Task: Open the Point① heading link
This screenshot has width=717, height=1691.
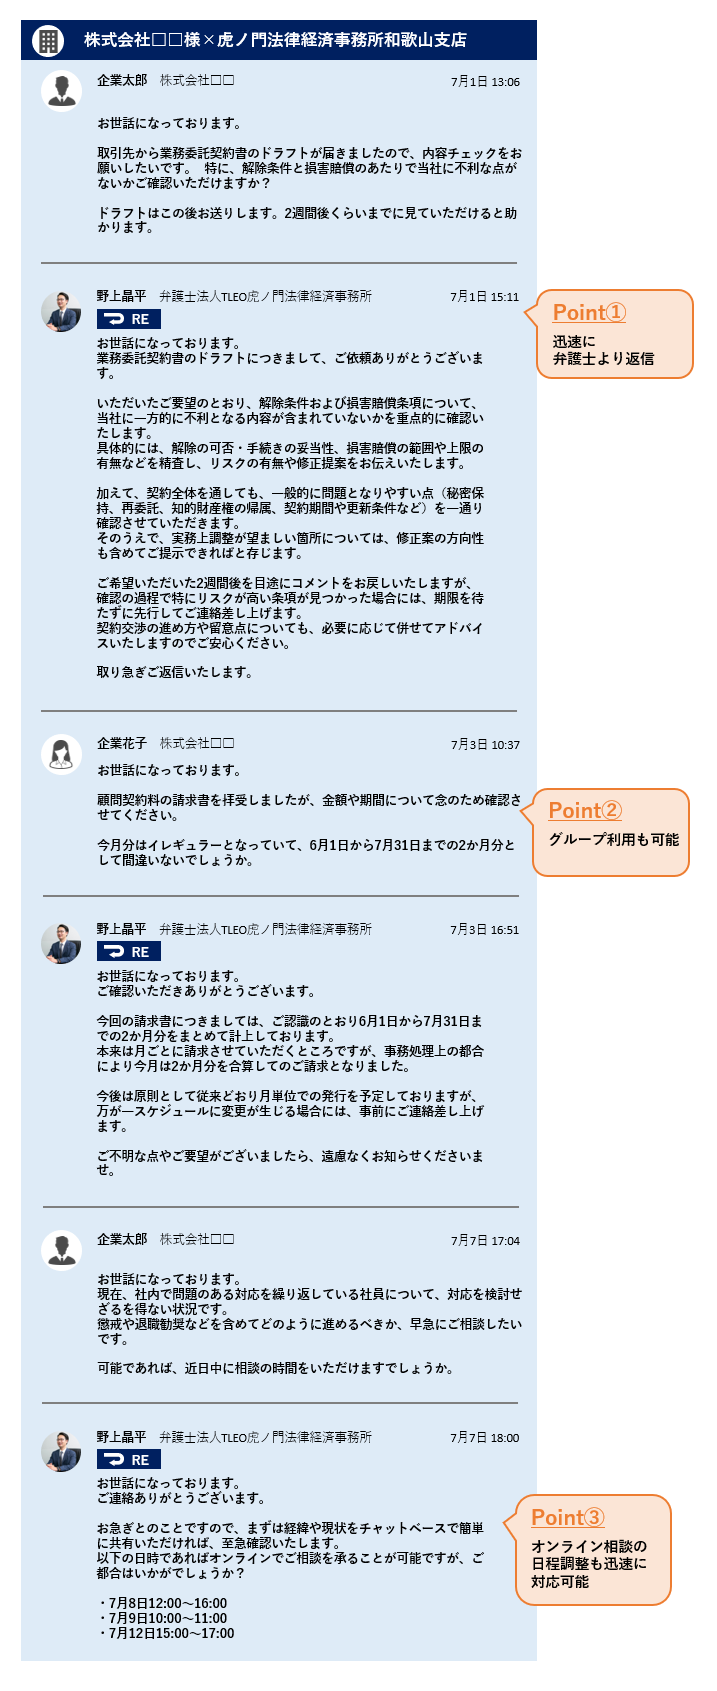Action: click(589, 312)
